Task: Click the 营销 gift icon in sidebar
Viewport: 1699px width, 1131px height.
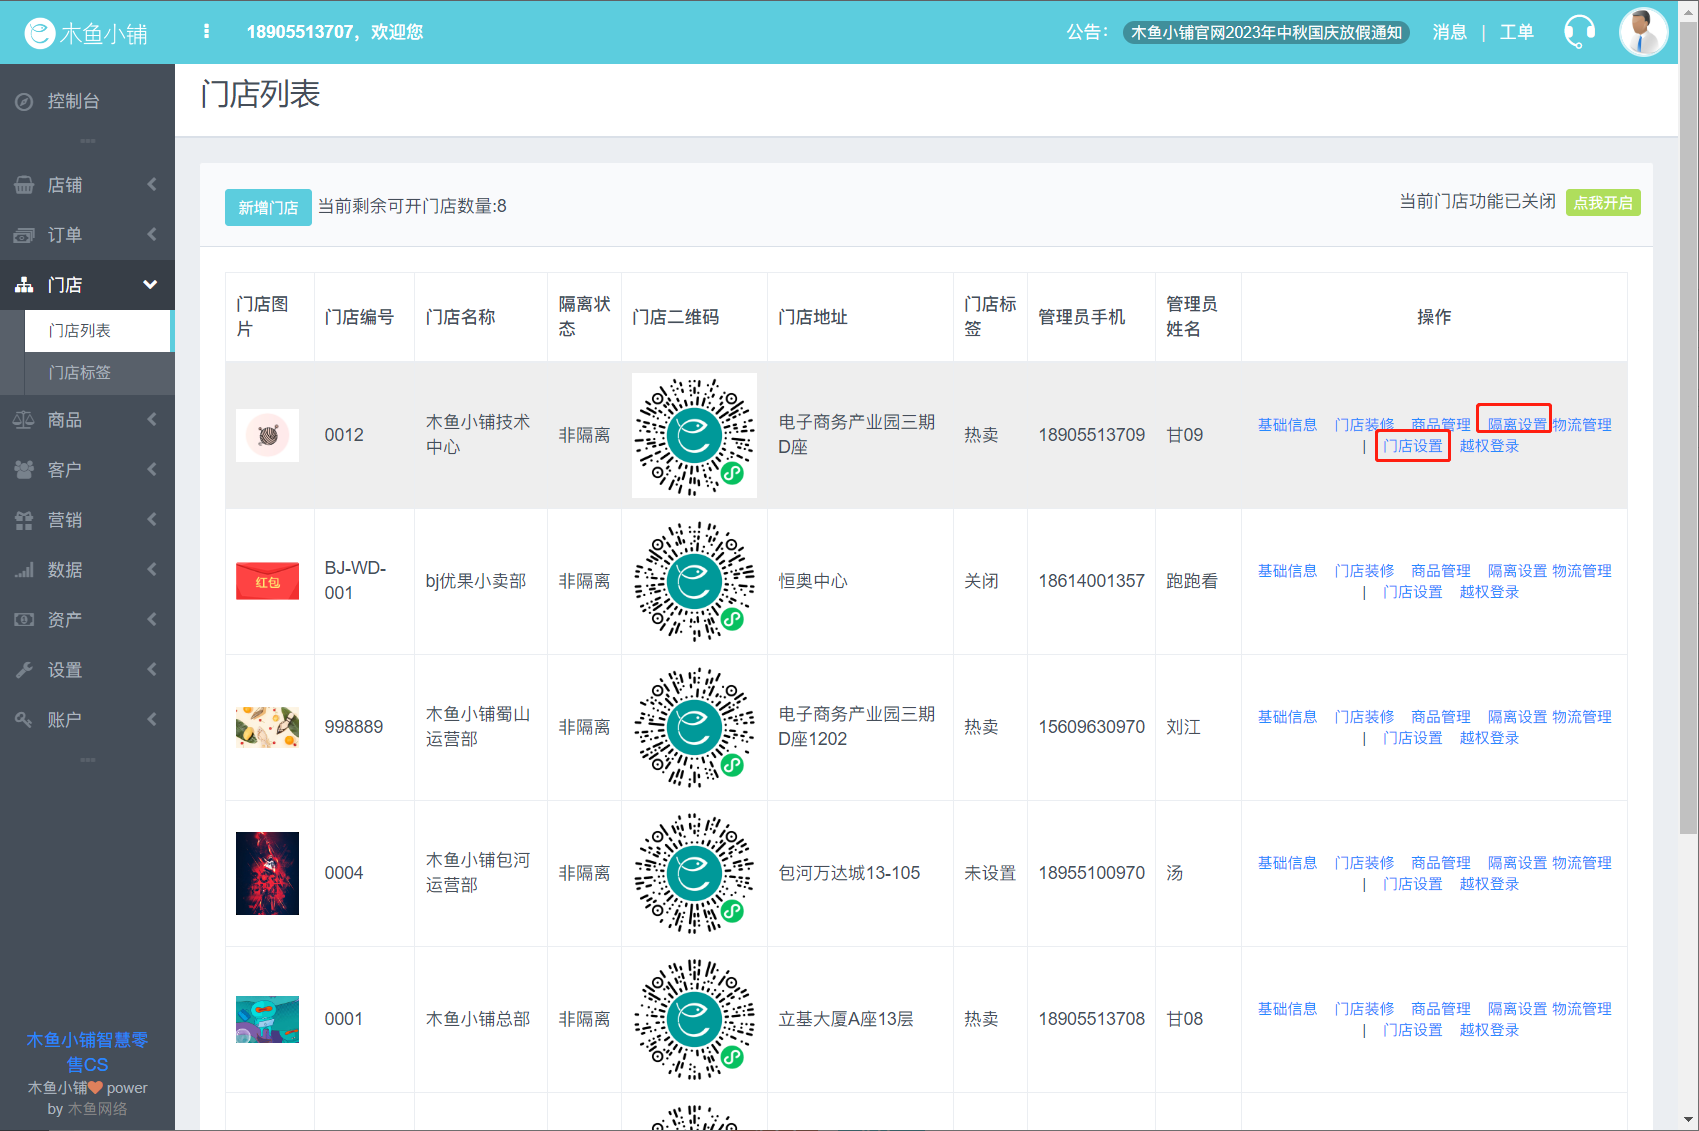Action: 24,520
